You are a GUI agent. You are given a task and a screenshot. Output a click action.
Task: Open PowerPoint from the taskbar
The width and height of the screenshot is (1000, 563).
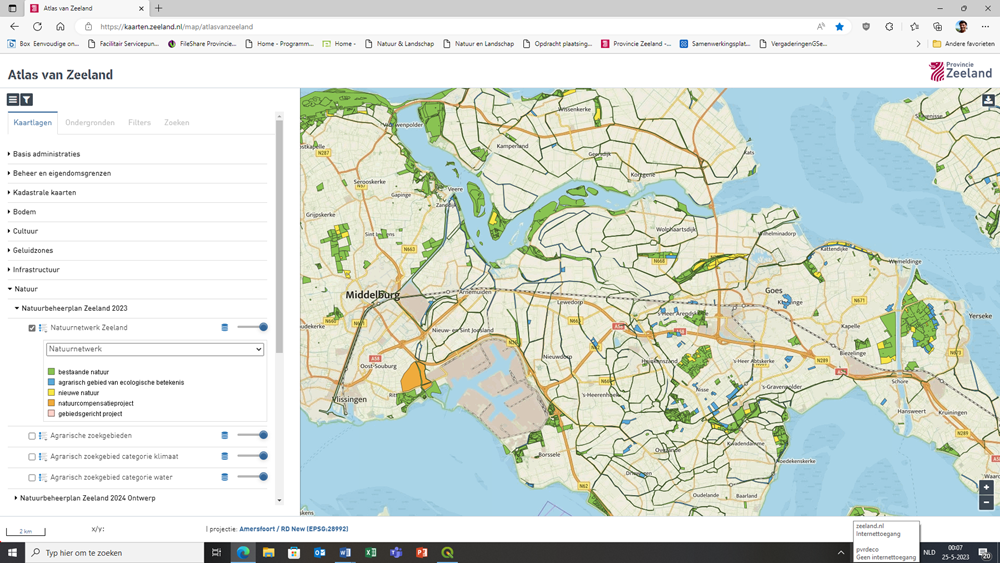coord(422,553)
